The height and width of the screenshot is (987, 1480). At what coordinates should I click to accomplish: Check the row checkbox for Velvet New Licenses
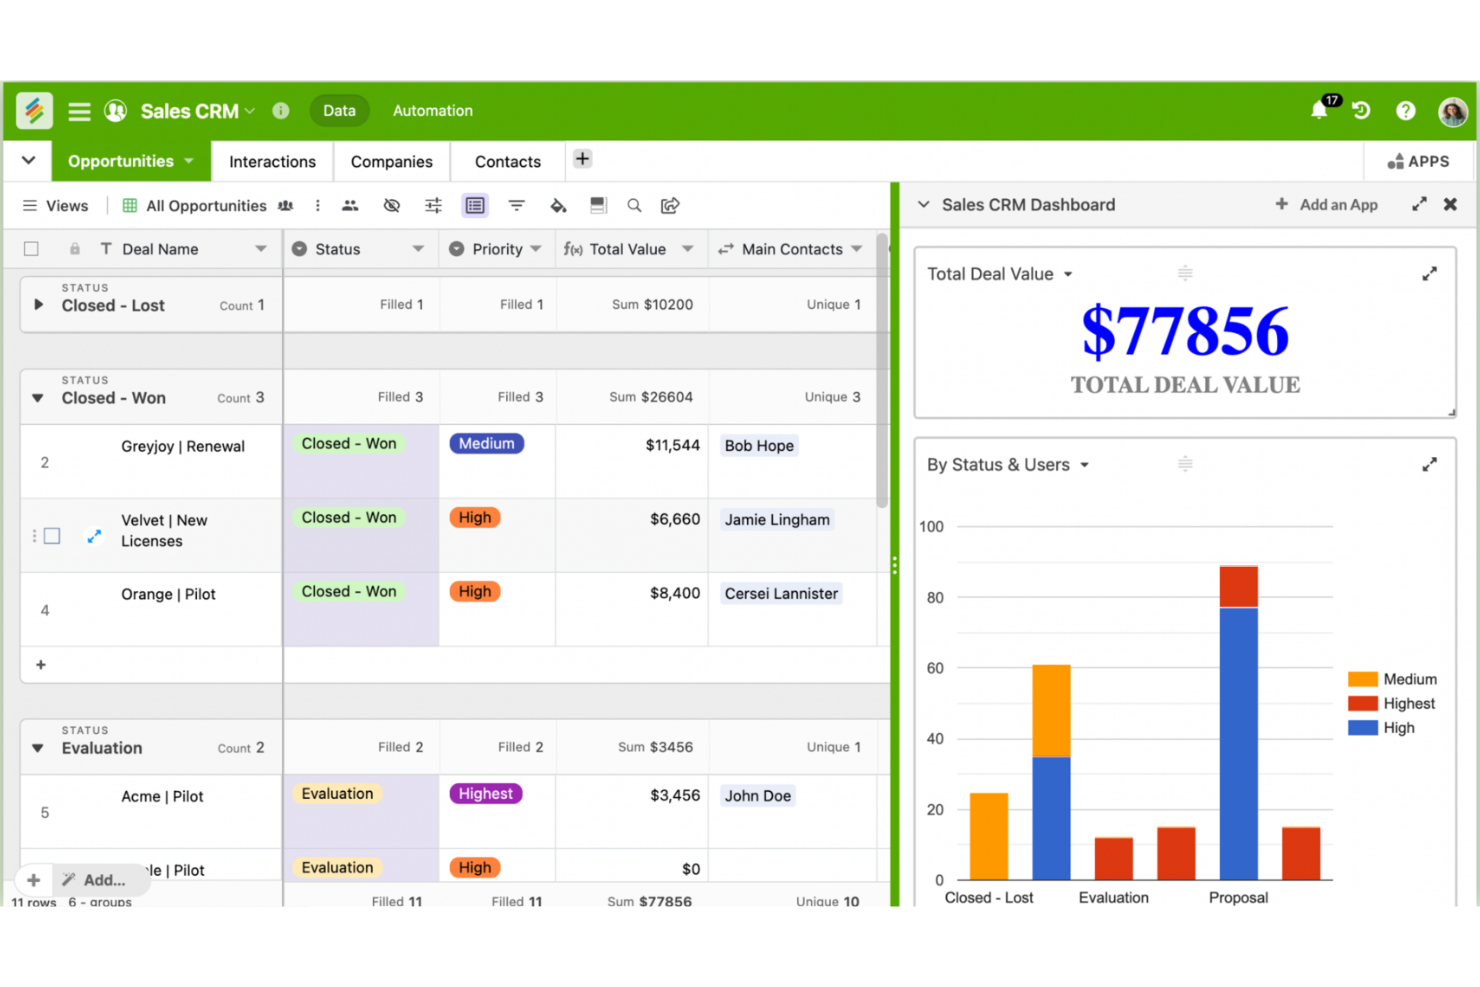pyautogui.click(x=52, y=535)
